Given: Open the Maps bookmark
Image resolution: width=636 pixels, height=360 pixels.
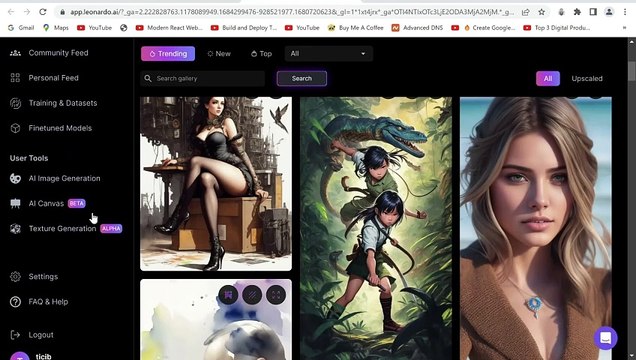Looking at the screenshot, I should (x=56, y=28).
